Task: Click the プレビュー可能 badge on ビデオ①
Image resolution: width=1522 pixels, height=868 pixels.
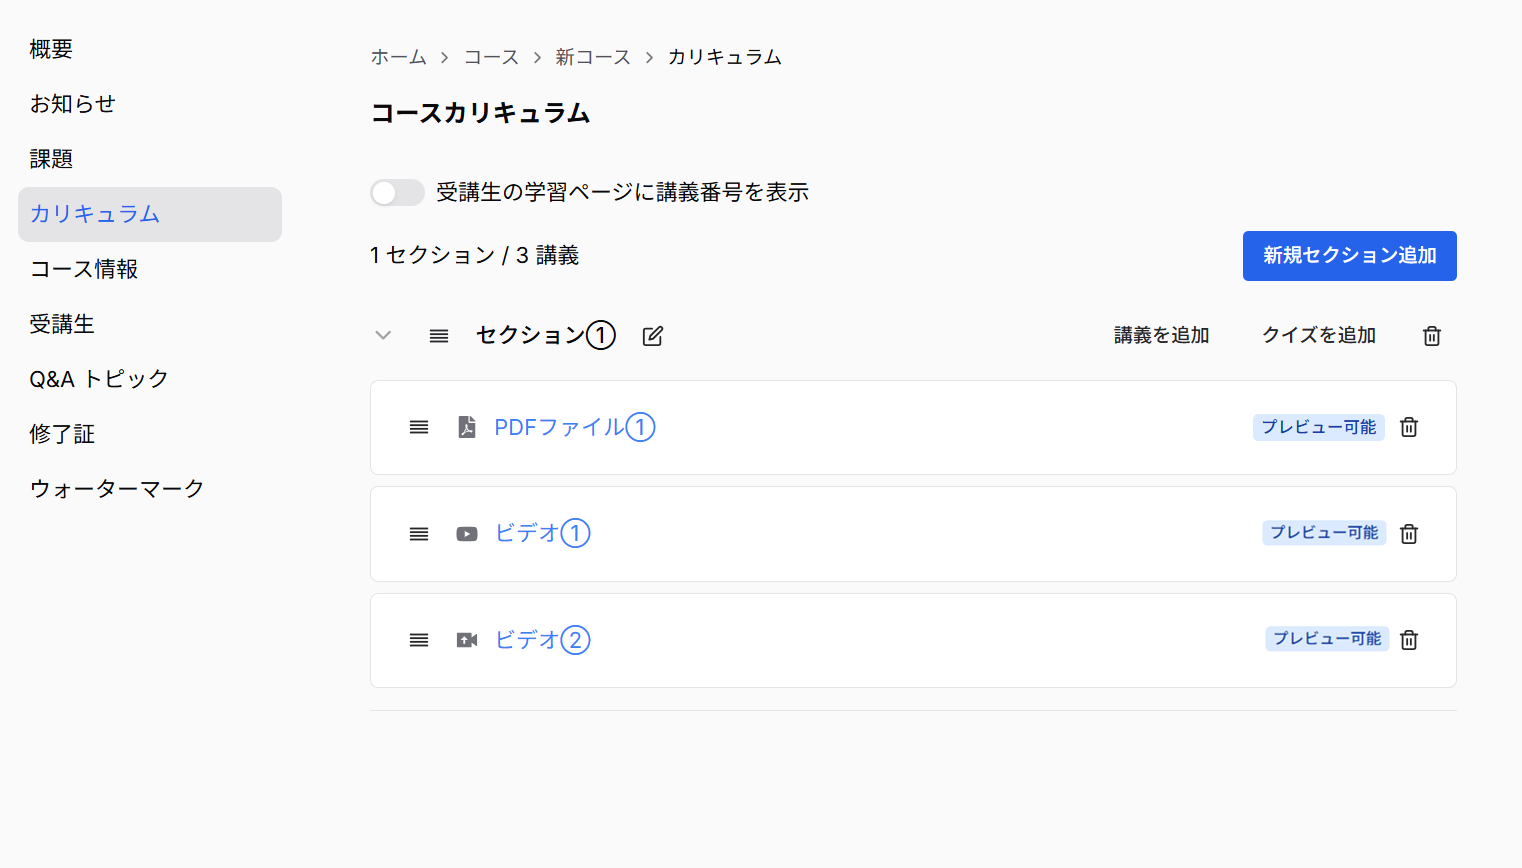Action: (1324, 533)
